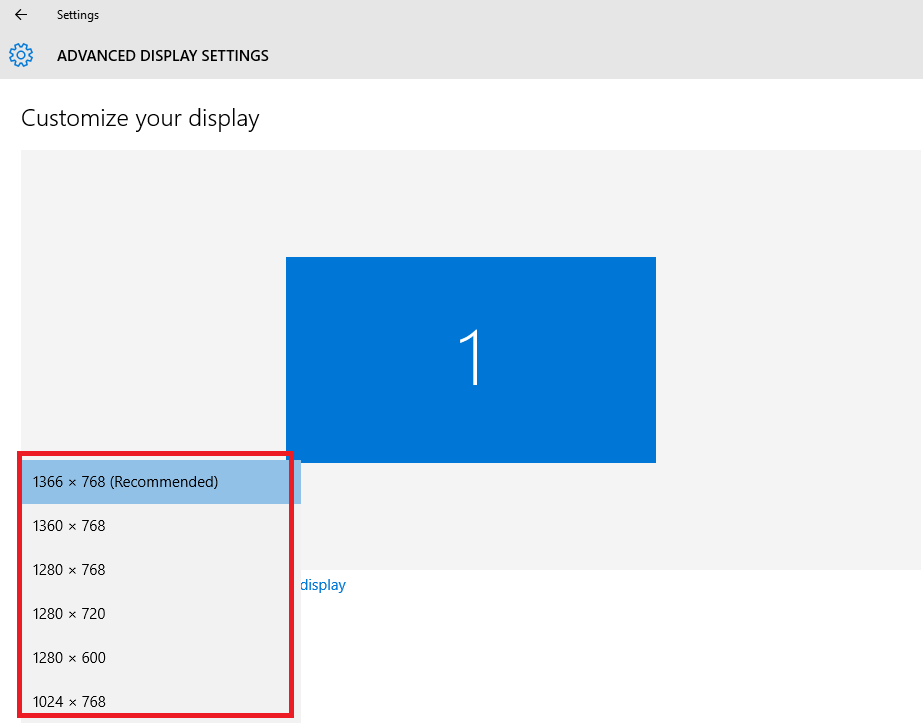Click the Customize your display heading
Viewport: 923px width, 723px height.
tap(140, 118)
